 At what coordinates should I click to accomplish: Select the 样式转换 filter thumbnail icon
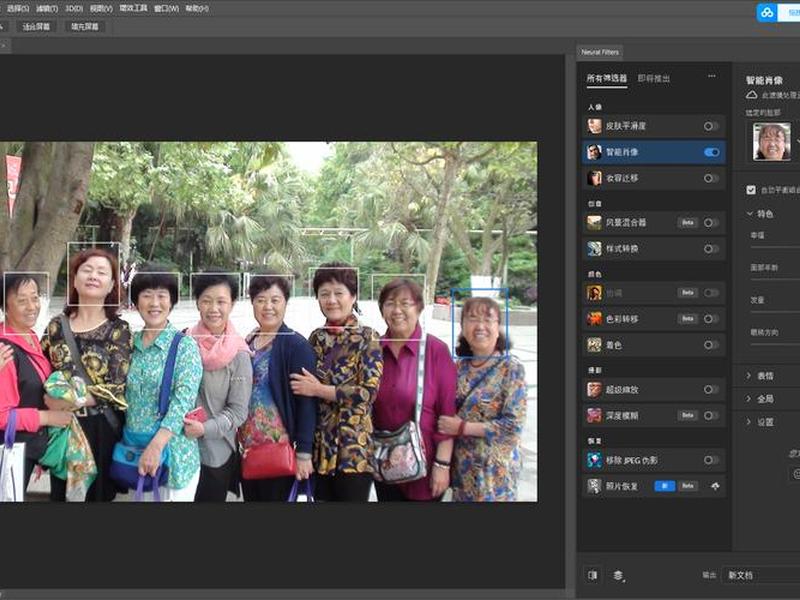594,248
